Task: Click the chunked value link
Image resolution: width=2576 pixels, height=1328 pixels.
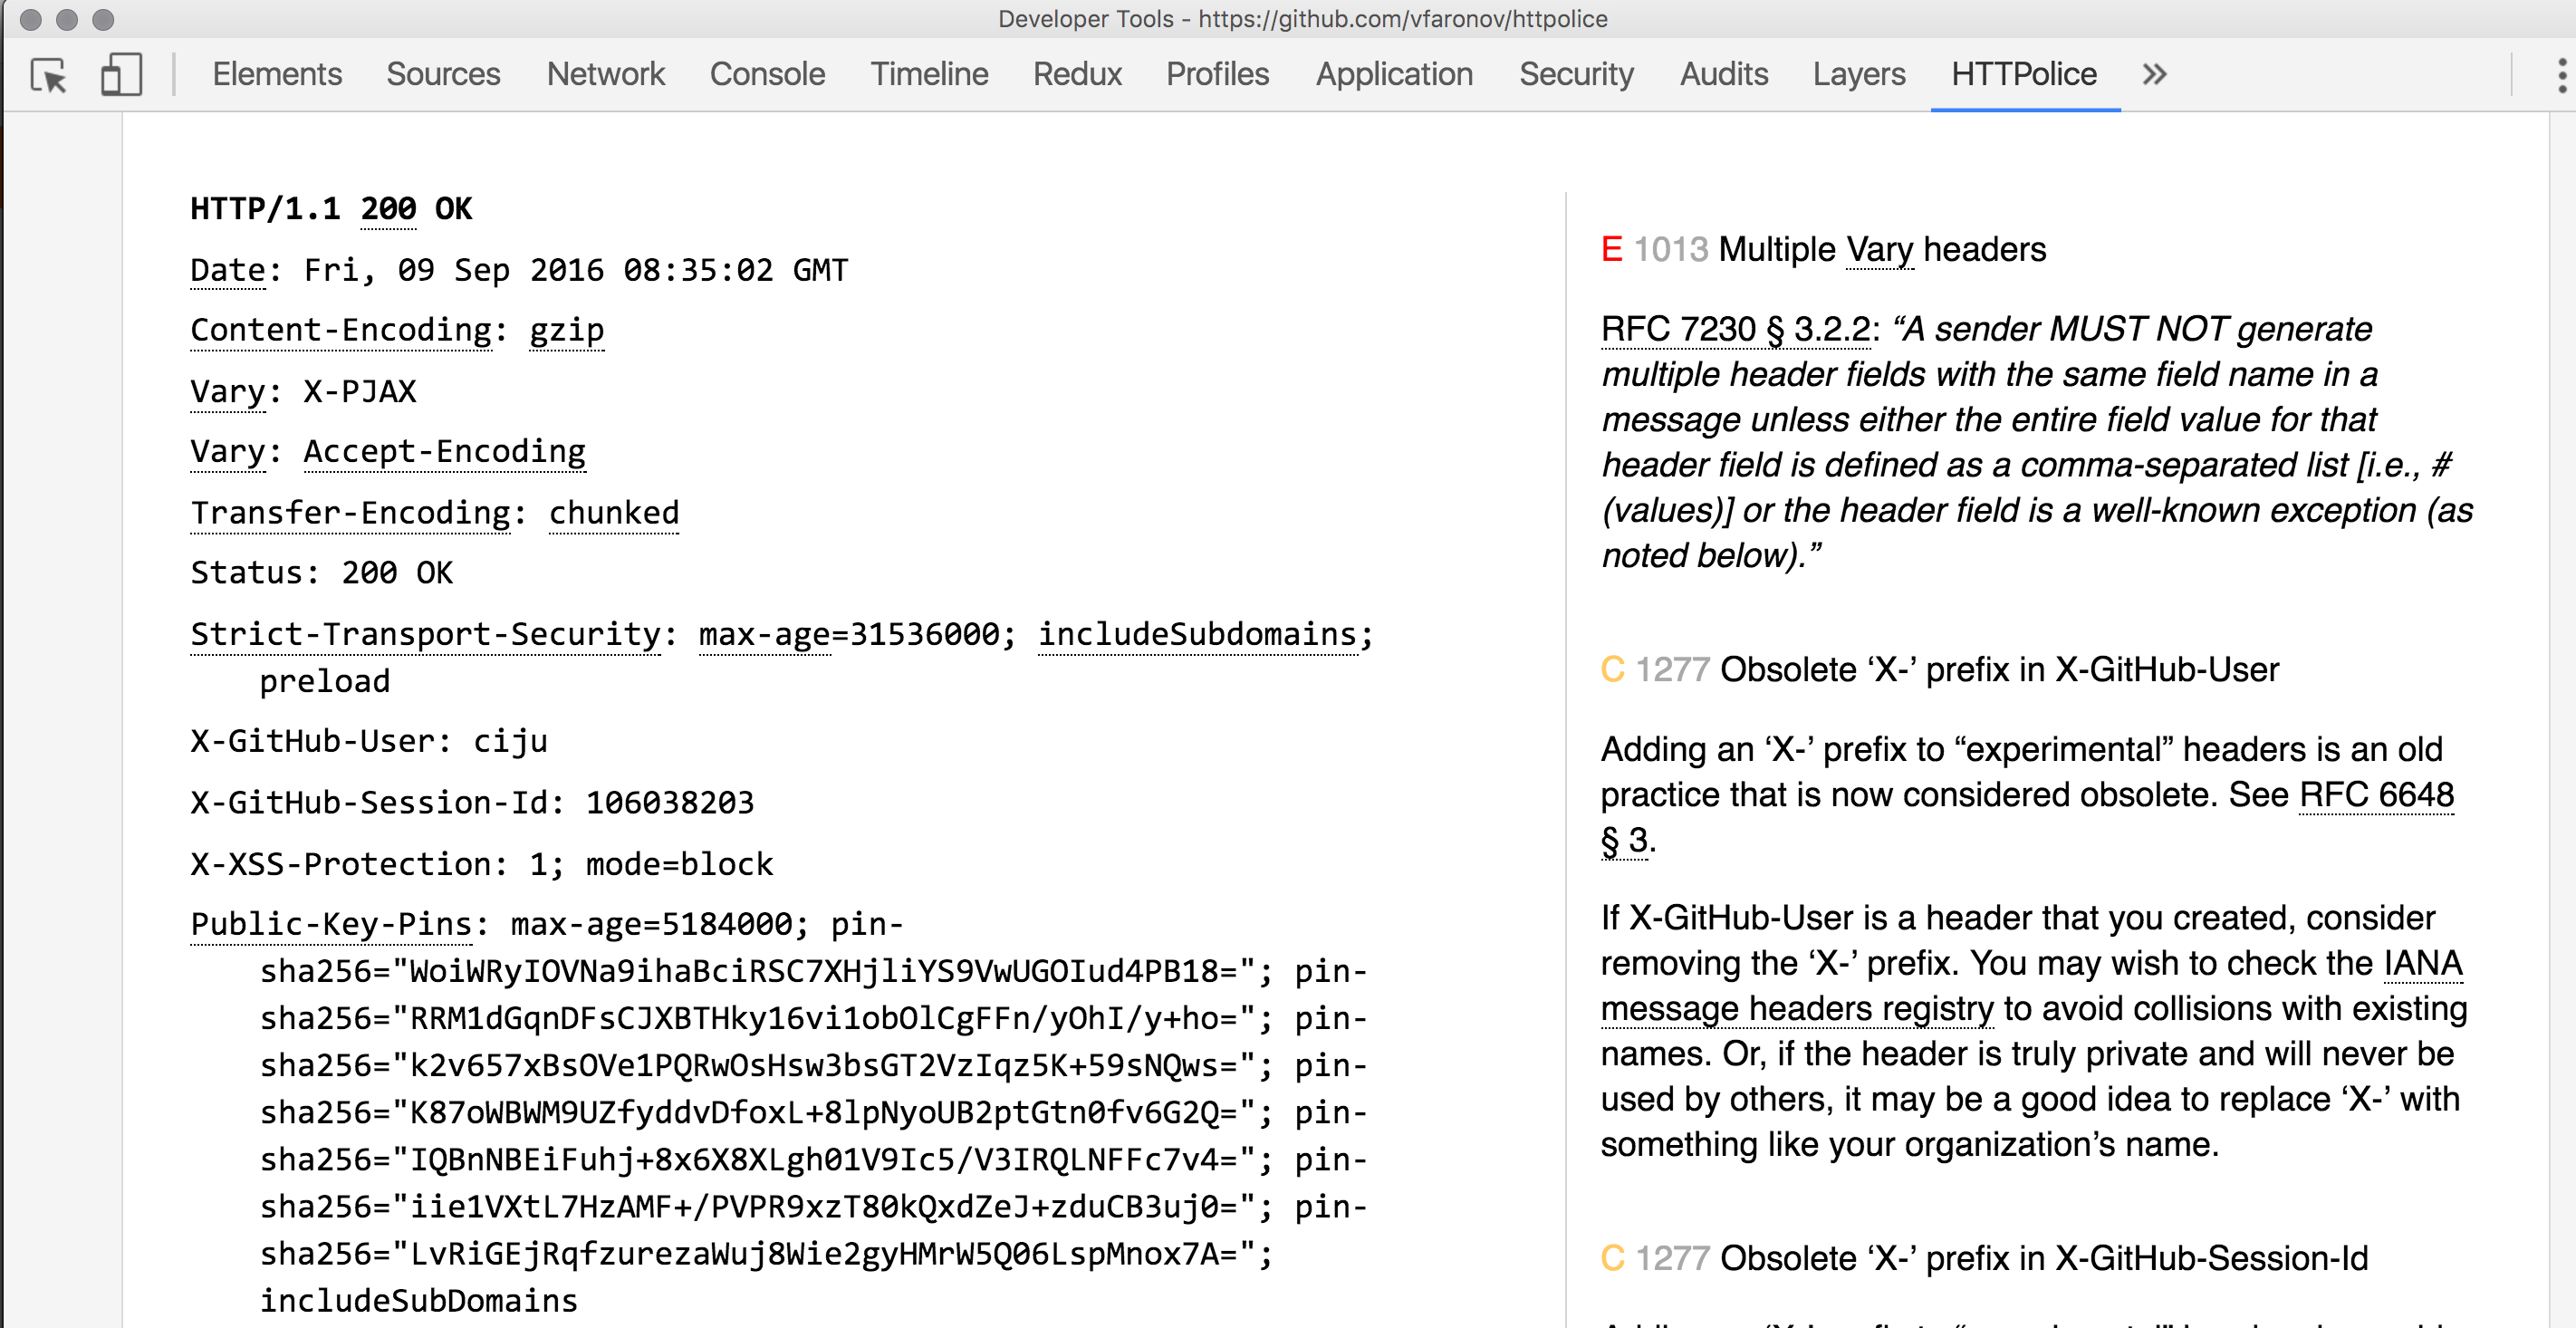Action: (614, 513)
